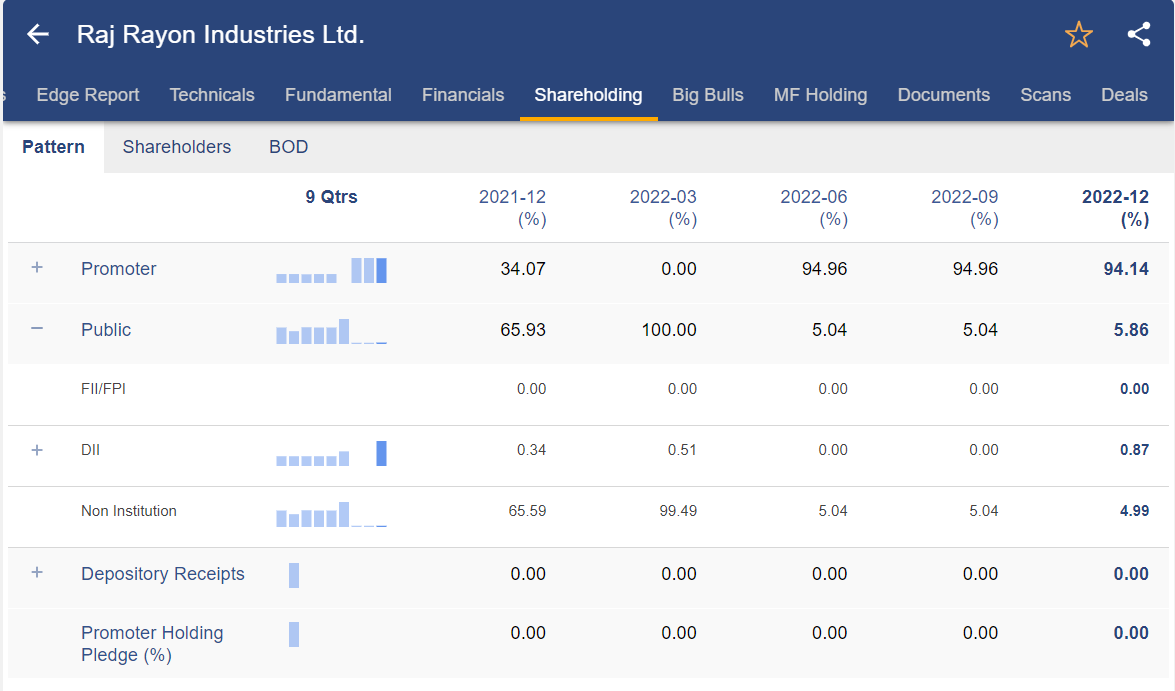Screen dimensions: 1175x691
Task: Click the Raj Rayon Industries Ltd. title
Action: pos(220,34)
